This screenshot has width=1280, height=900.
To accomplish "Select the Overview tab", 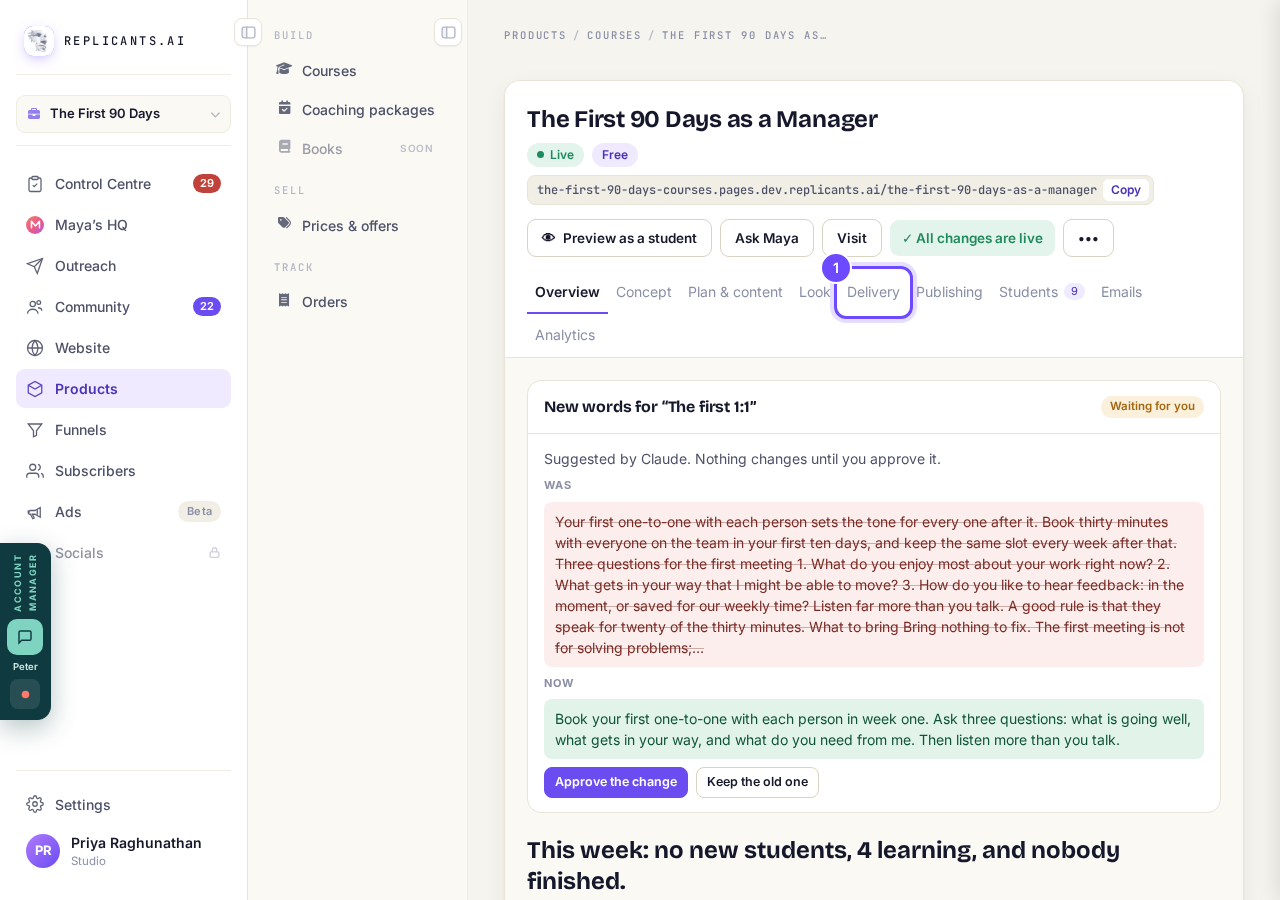I will click(x=567, y=292).
